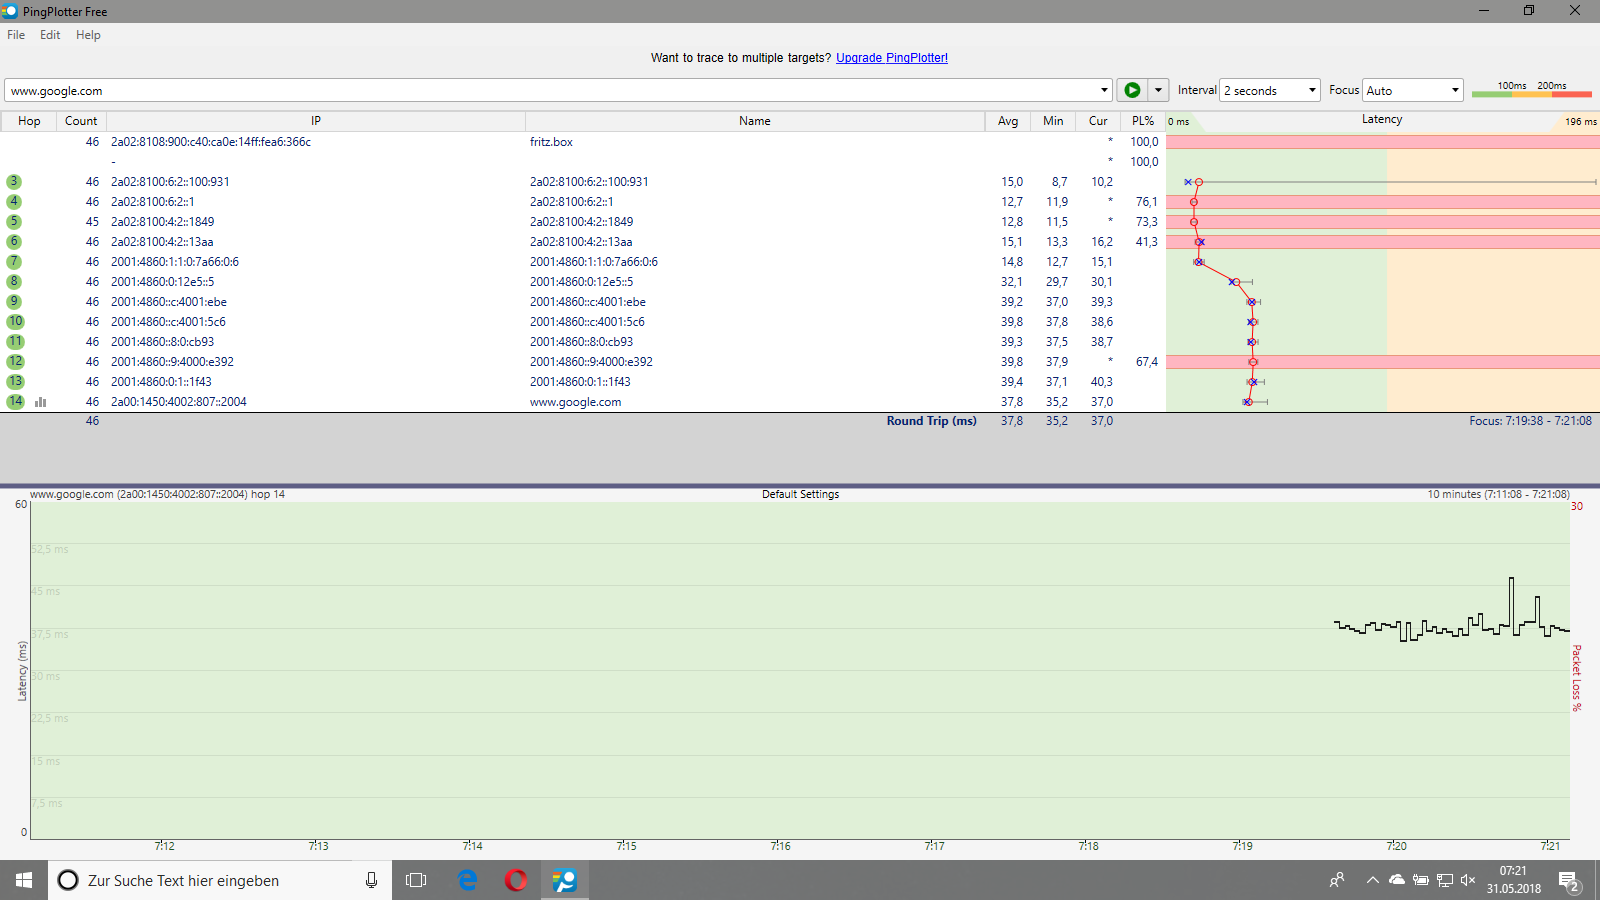This screenshot has width=1600, height=900.
Task: Open the Focus combo box
Action: coord(1413,90)
